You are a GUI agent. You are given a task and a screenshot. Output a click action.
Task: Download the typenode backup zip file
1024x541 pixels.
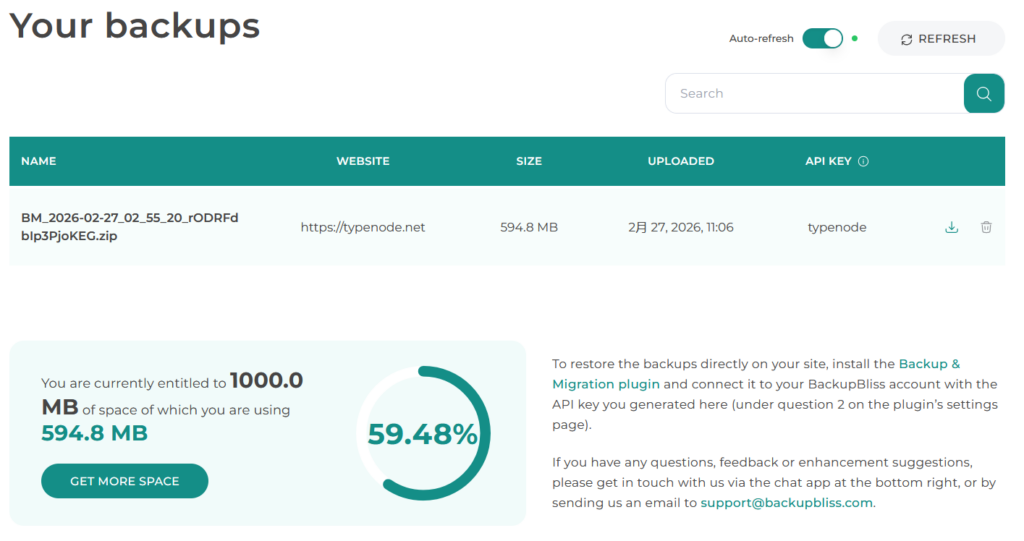tap(952, 227)
